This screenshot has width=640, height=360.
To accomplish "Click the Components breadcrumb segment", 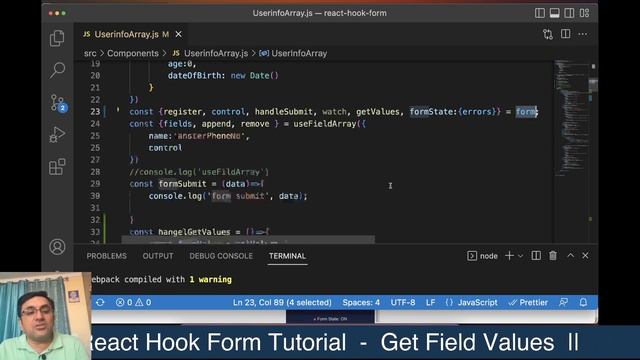I will coord(133,53).
